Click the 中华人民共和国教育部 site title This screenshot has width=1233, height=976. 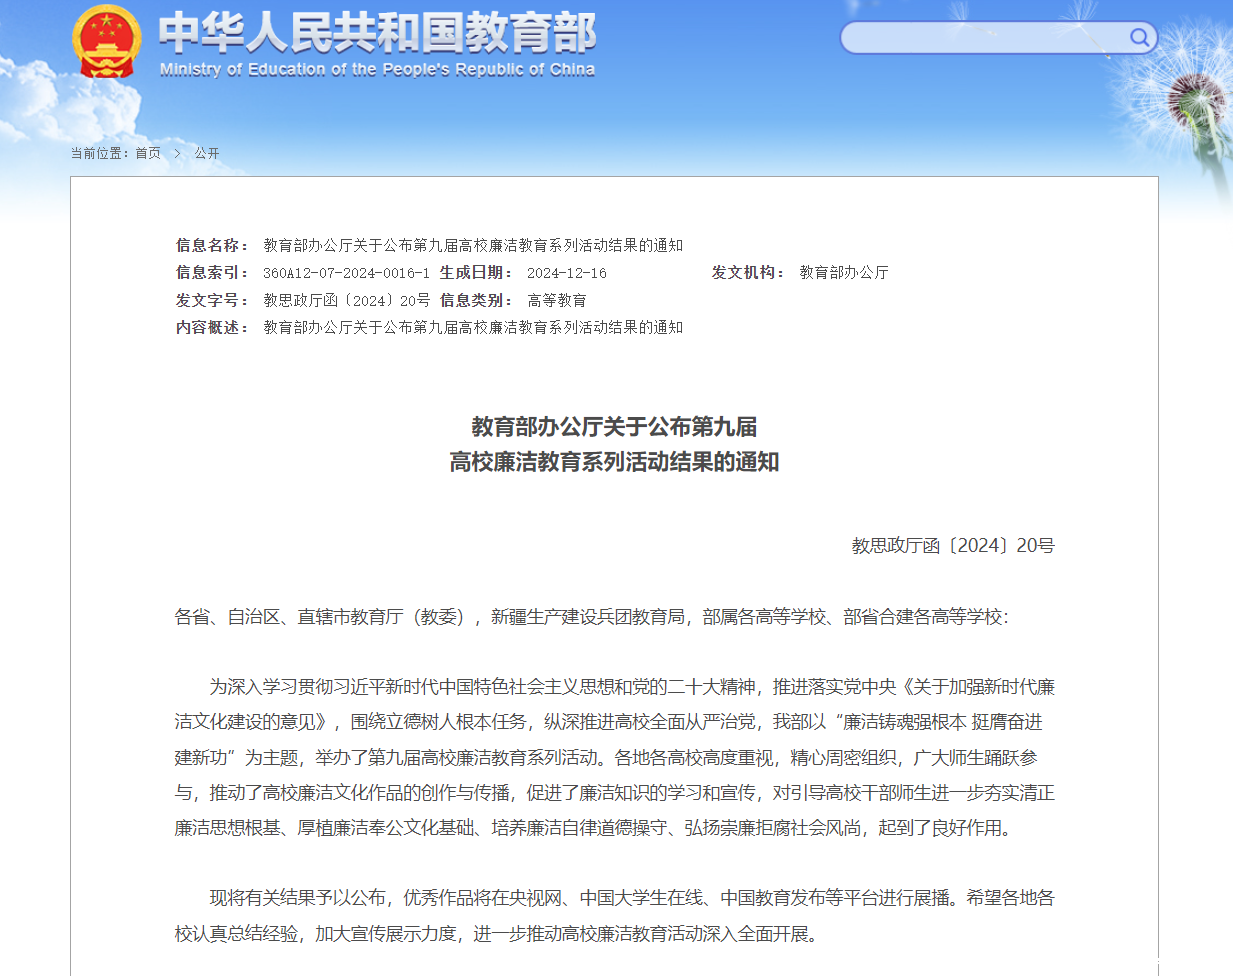click(x=377, y=32)
